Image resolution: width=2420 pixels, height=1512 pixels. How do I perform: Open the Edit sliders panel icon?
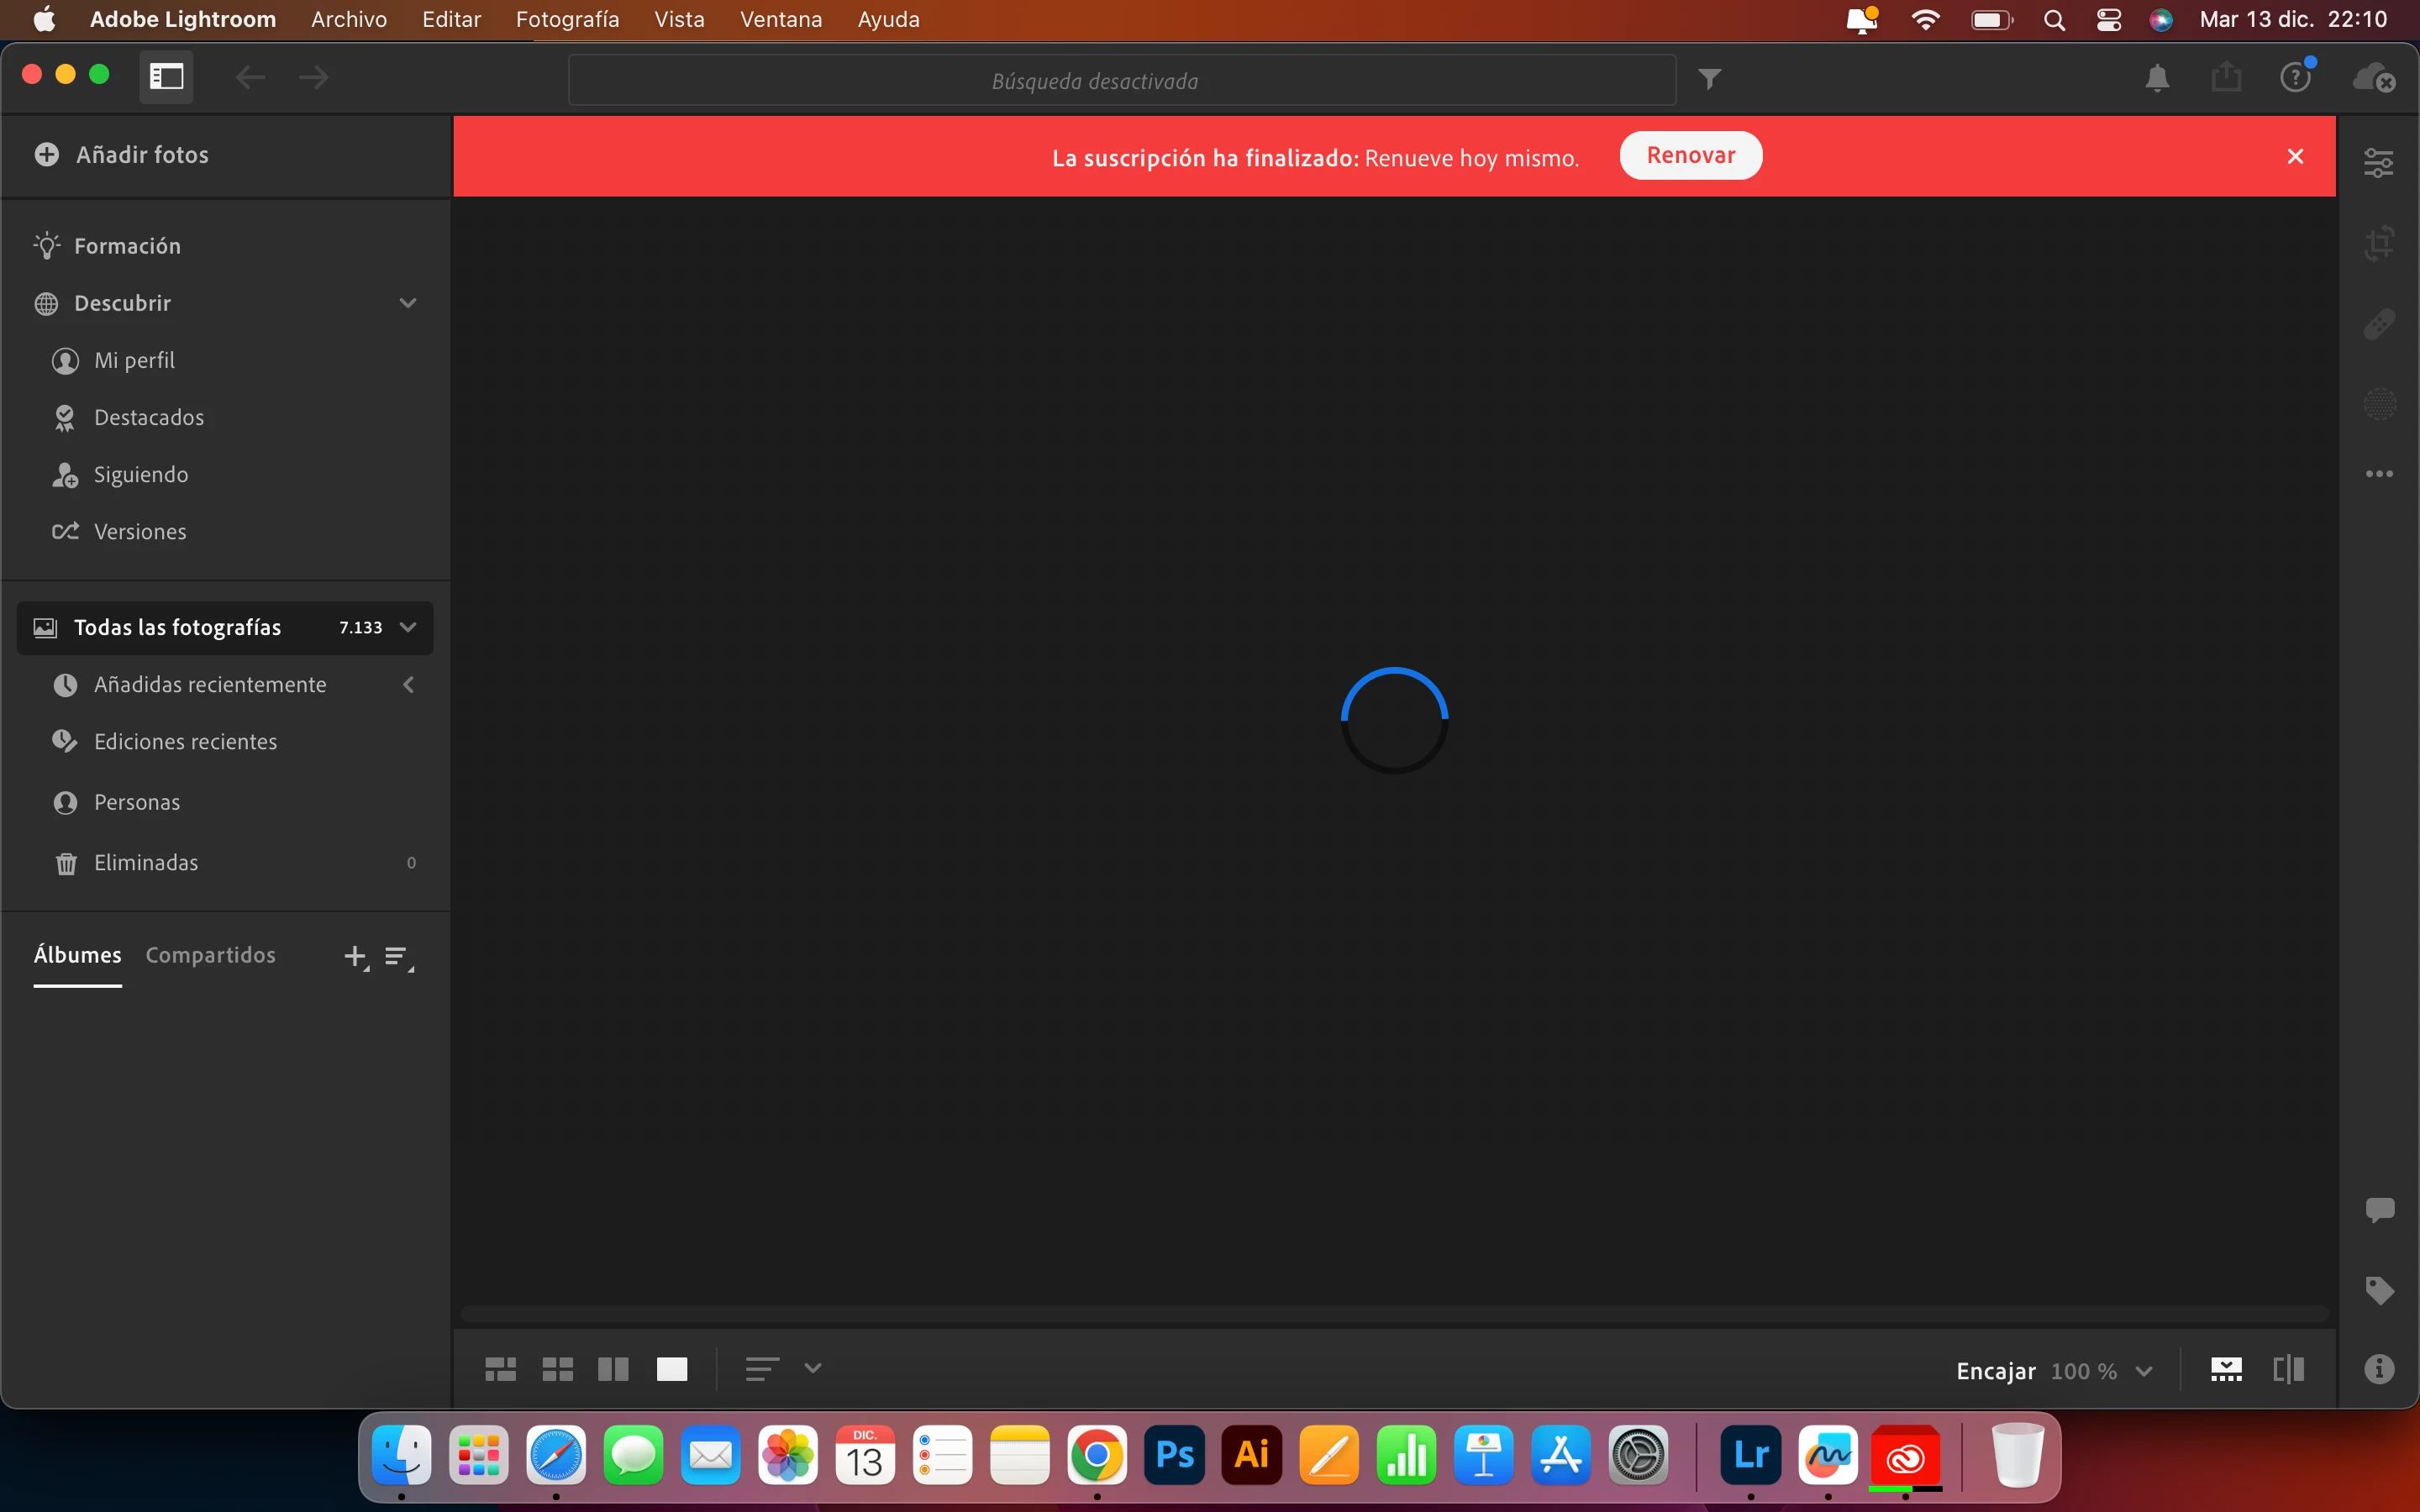pos(2379,162)
